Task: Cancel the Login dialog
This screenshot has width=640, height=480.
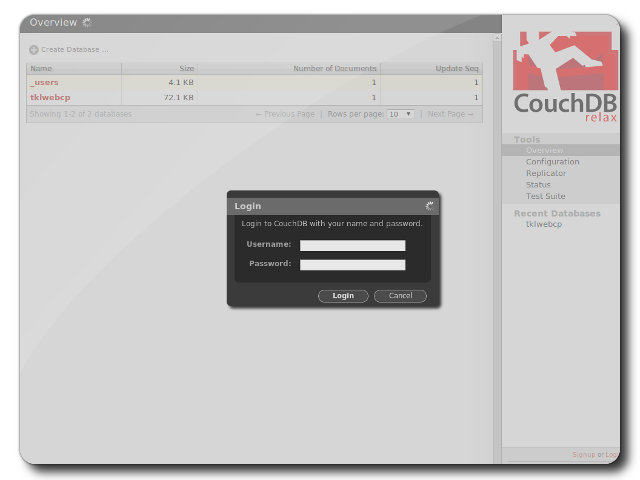Action: 400,296
